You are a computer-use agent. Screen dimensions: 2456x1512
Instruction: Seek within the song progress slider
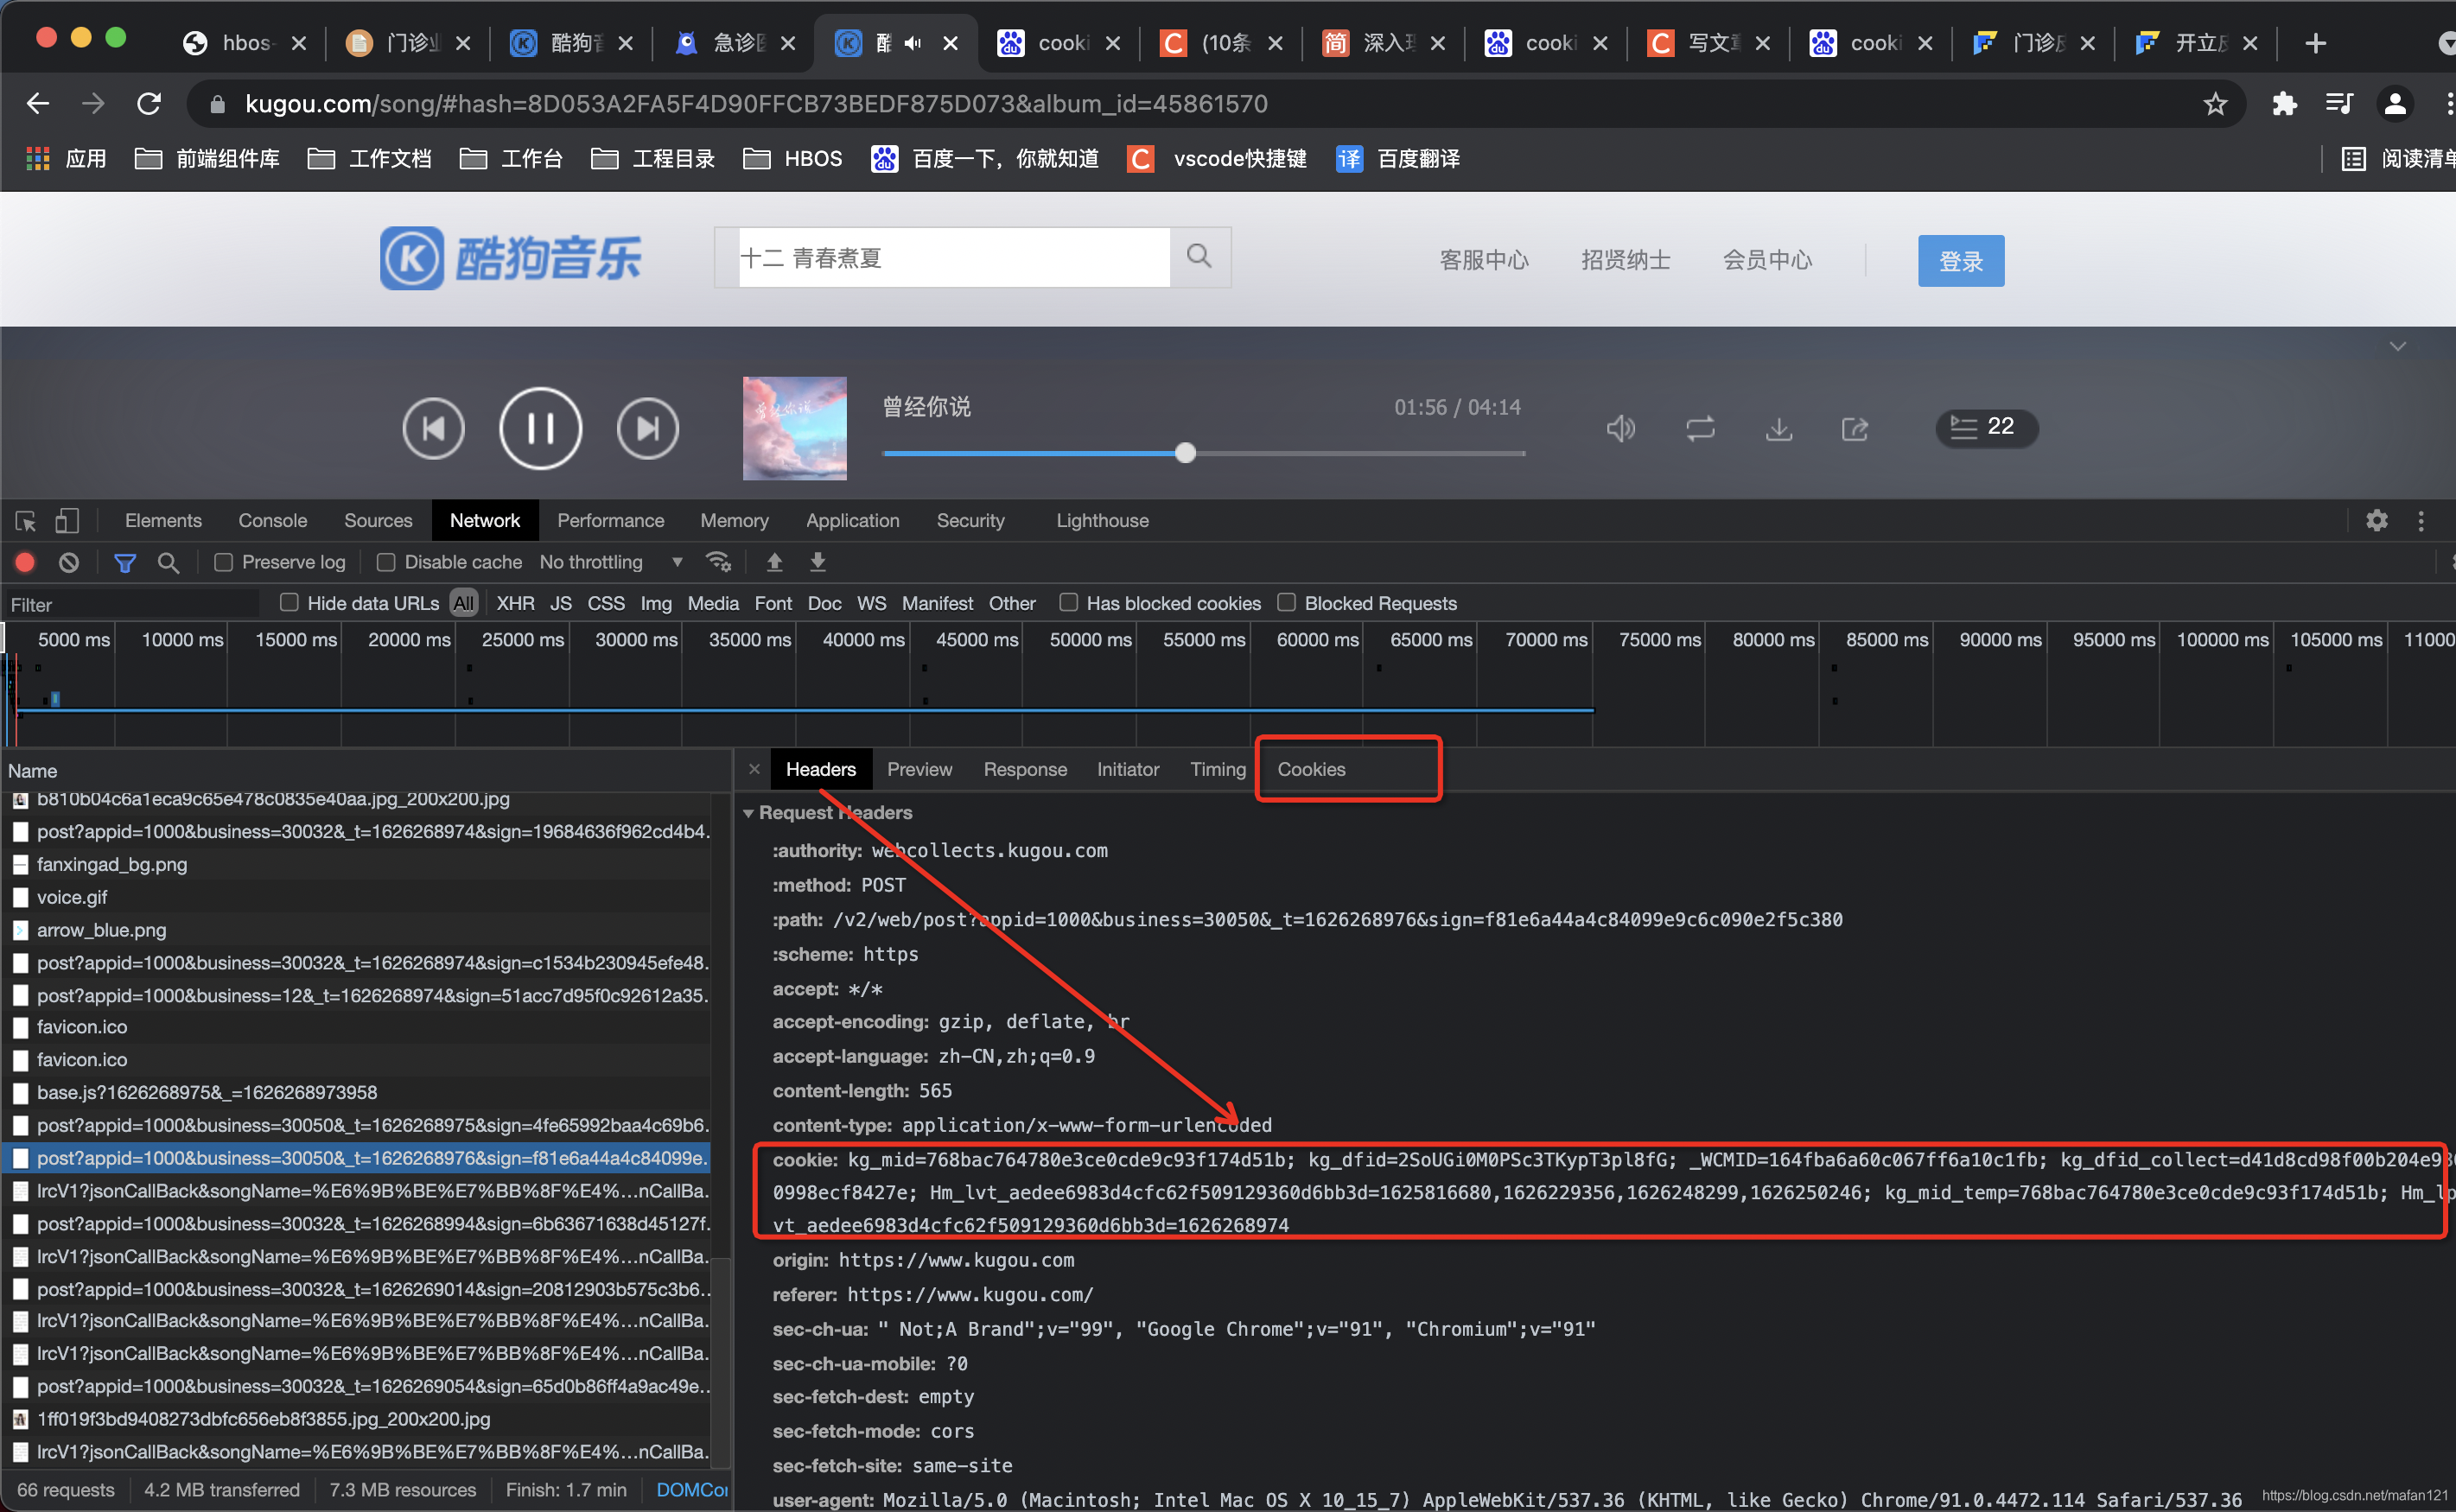click(1204, 453)
